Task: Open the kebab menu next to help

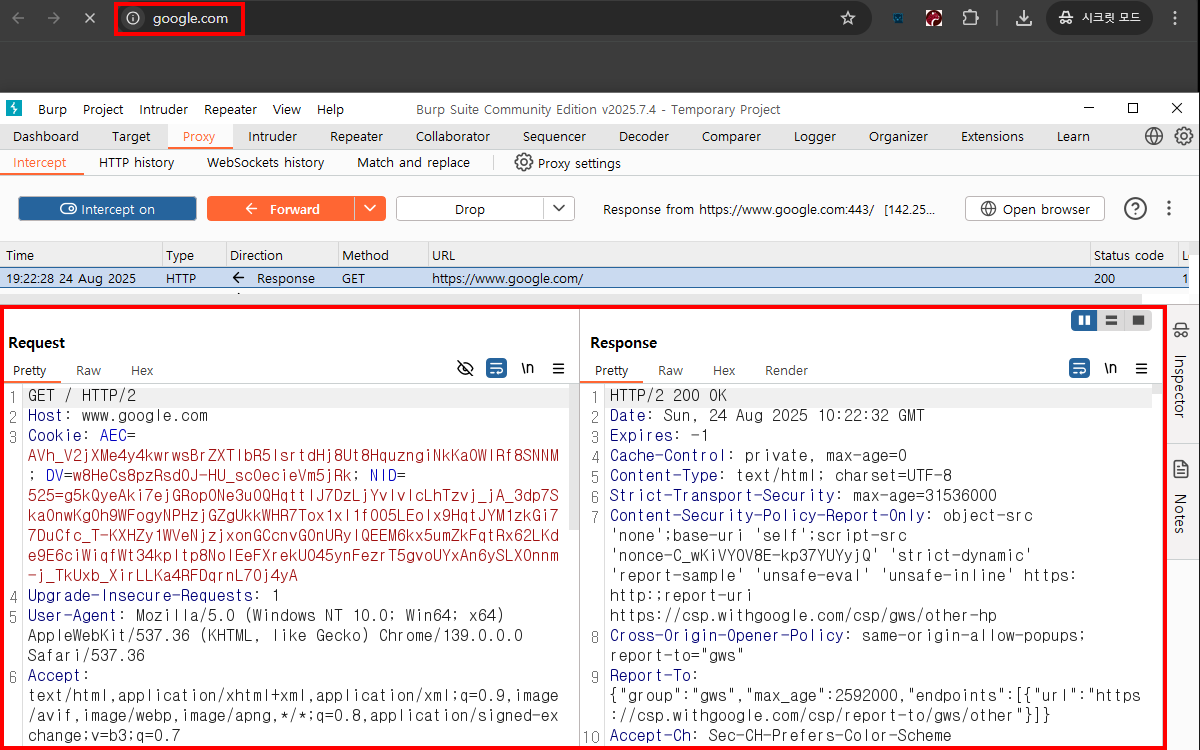Action: pos(1168,208)
